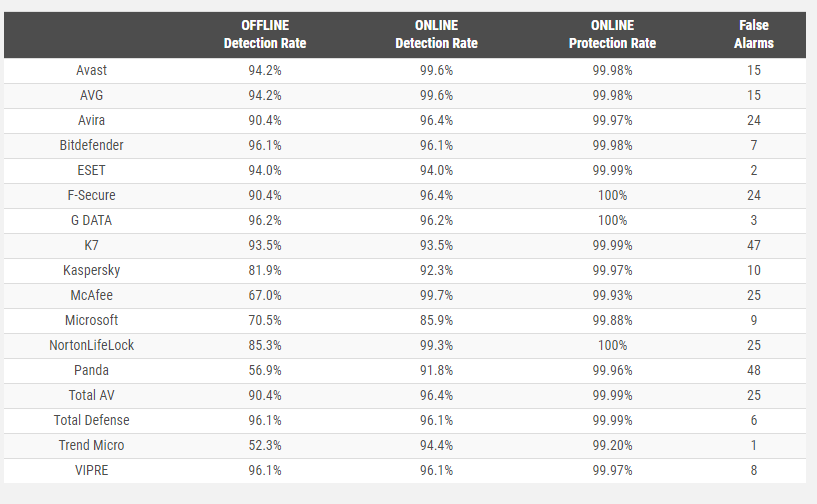Click the False Alarms column header
The height and width of the screenshot is (504, 817).
coord(753,35)
